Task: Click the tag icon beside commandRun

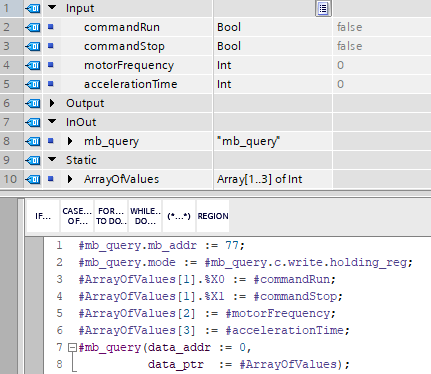Action: (x=33, y=27)
